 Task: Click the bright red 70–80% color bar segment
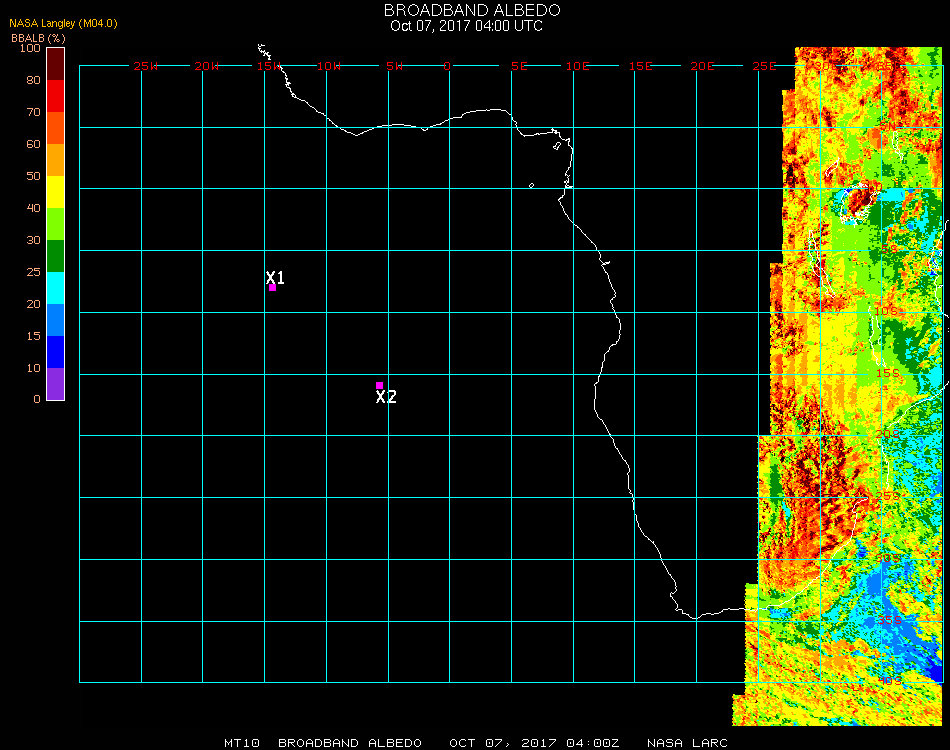[x=56, y=96]
